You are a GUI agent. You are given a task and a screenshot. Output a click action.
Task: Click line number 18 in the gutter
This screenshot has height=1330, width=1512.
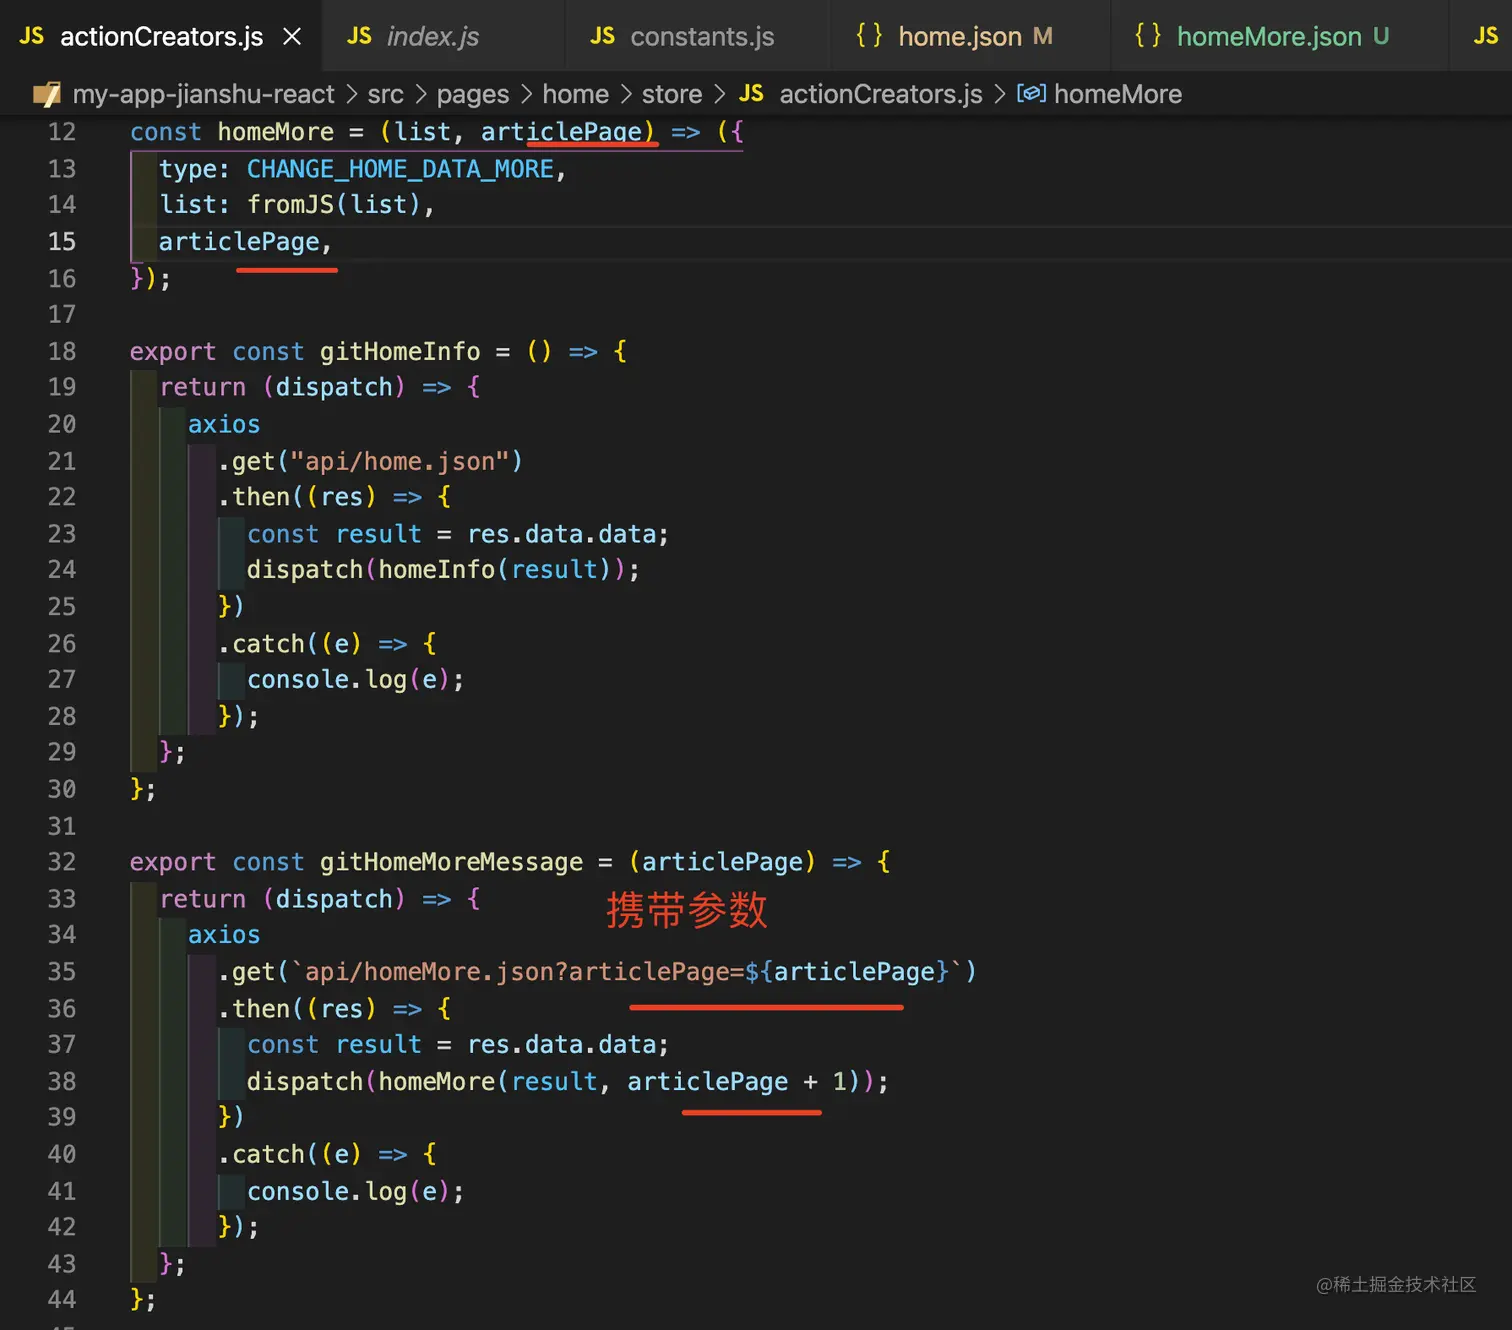62,352
